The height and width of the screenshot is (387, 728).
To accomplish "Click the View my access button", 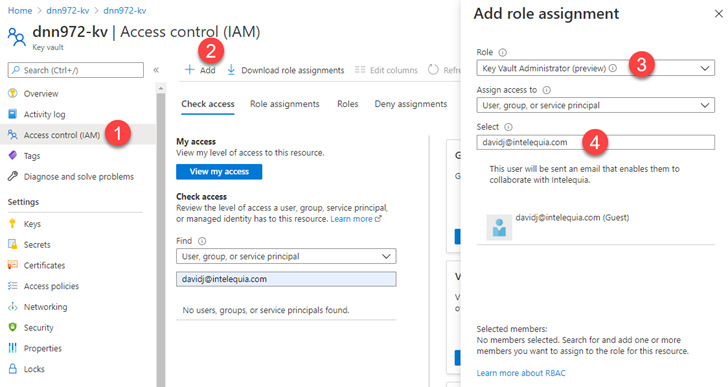I will coord(219,172).
